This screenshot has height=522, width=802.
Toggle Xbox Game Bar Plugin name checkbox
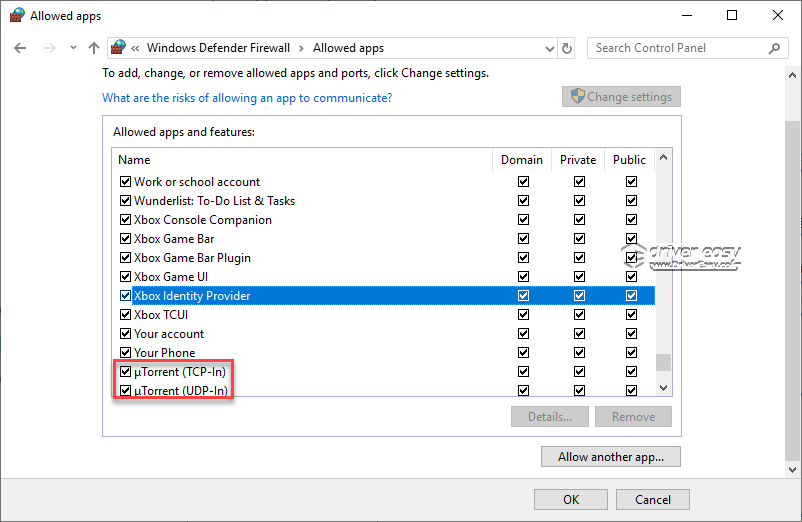125,257
